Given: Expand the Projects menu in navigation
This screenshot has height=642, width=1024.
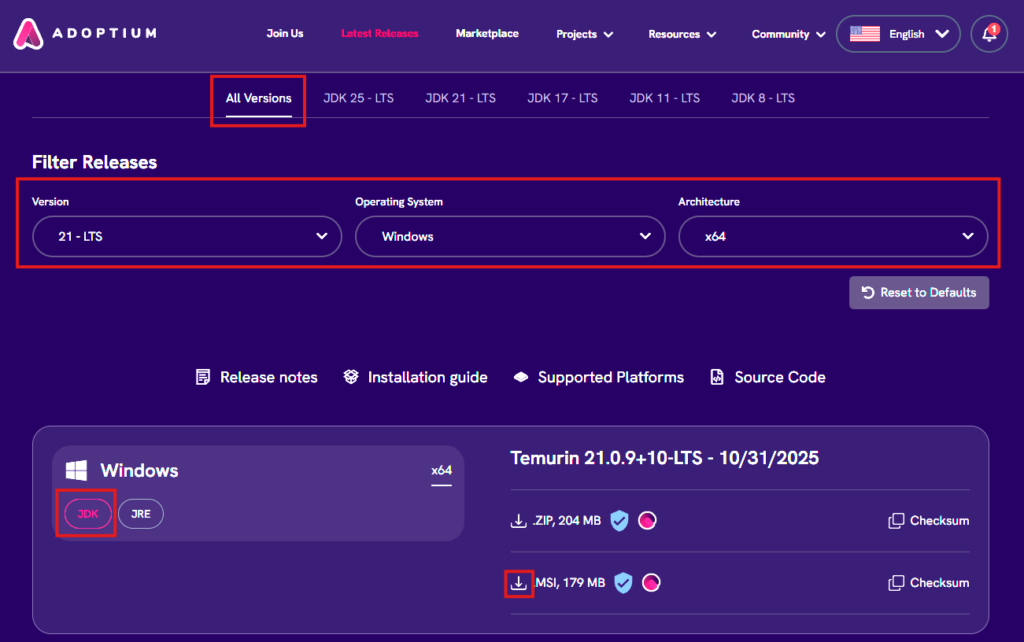Looking at the screenshot, I should click(x=583, y=34).
